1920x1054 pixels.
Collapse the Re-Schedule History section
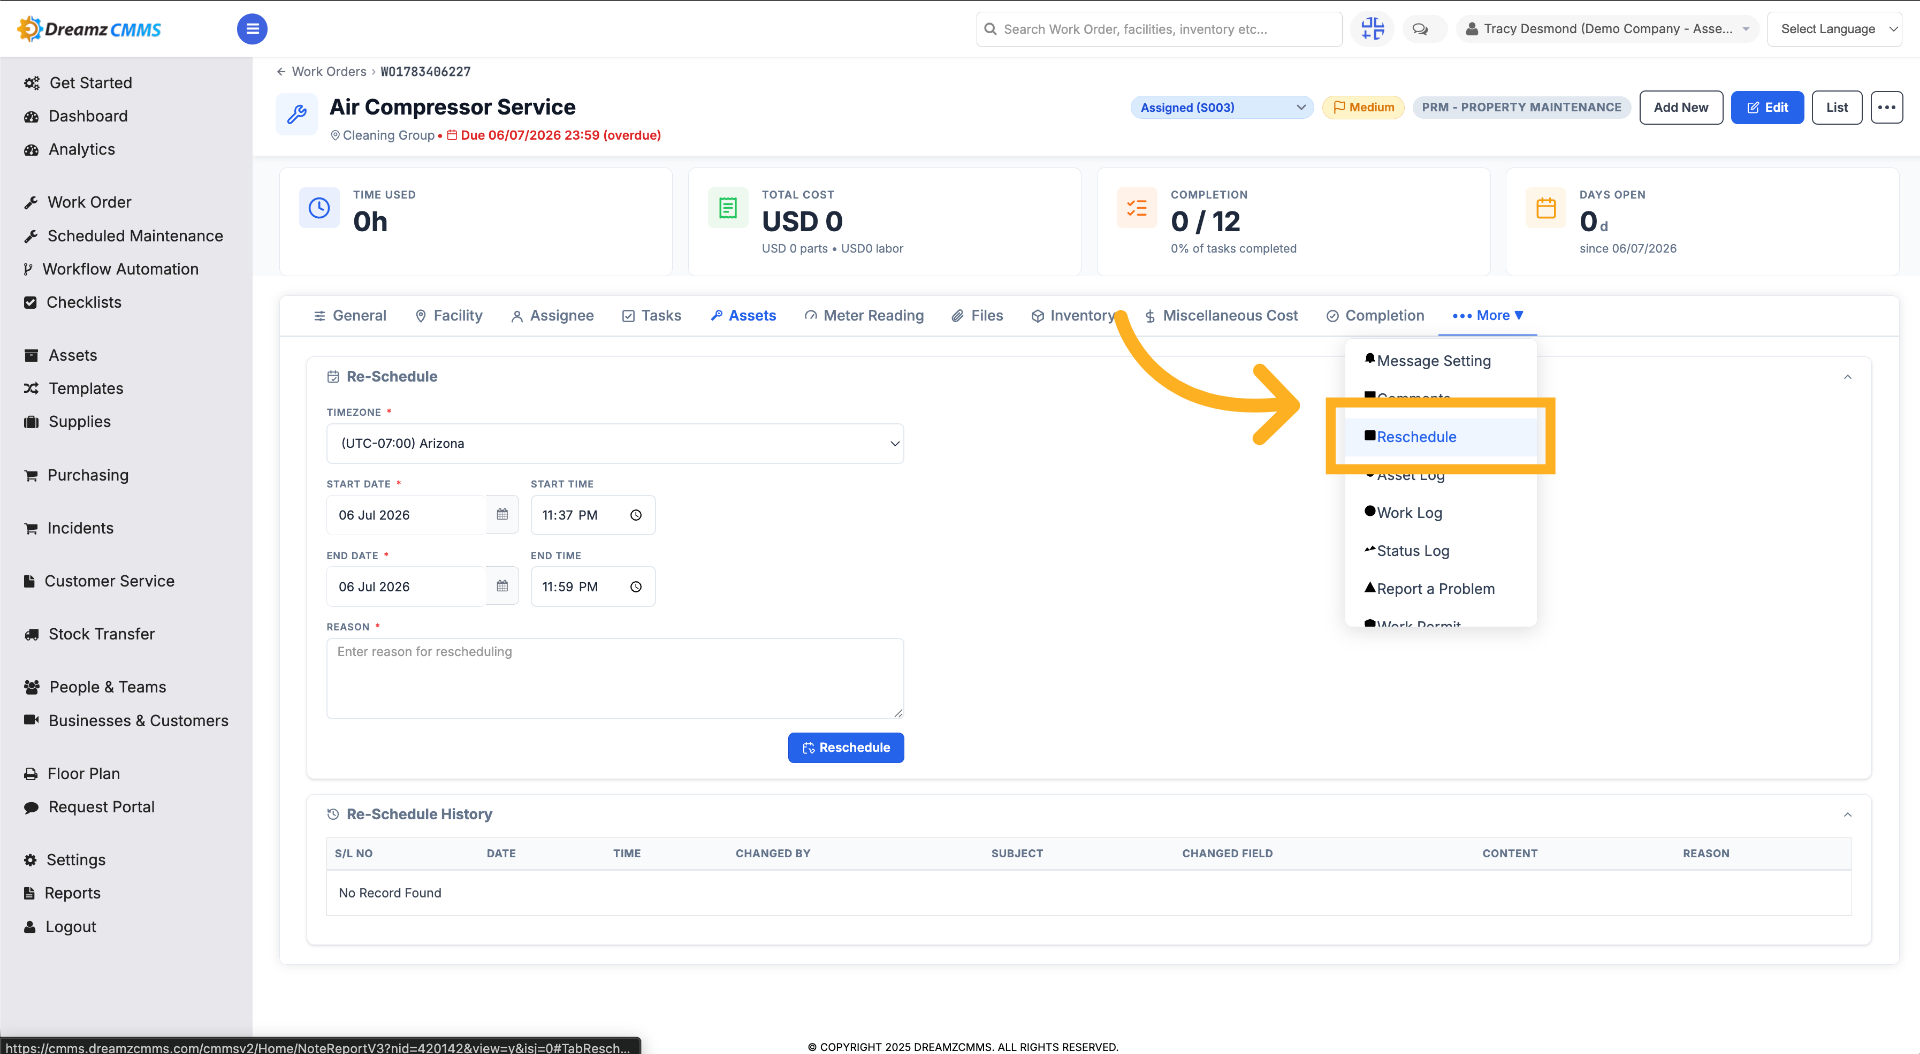pos(1847,815)
